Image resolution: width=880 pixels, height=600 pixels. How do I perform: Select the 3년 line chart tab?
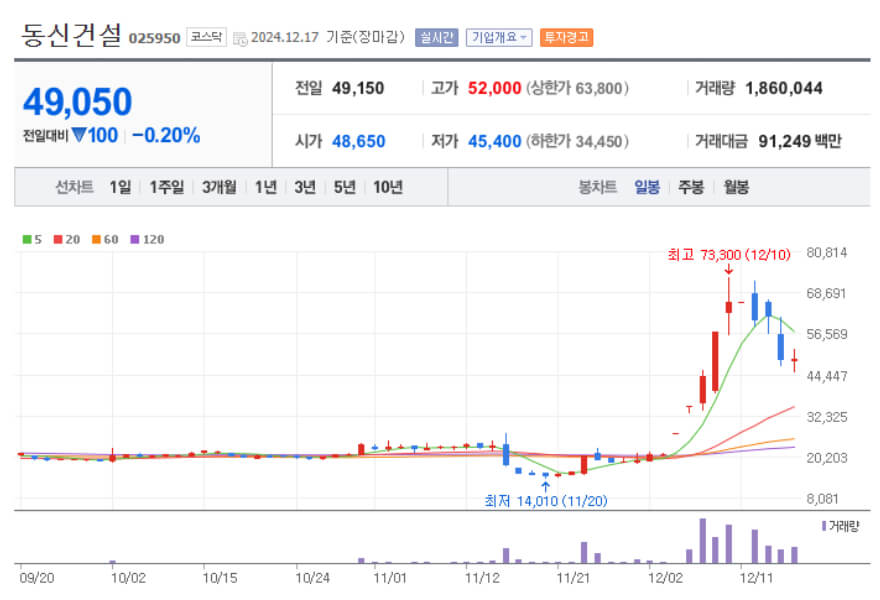(x=305, y=187)
